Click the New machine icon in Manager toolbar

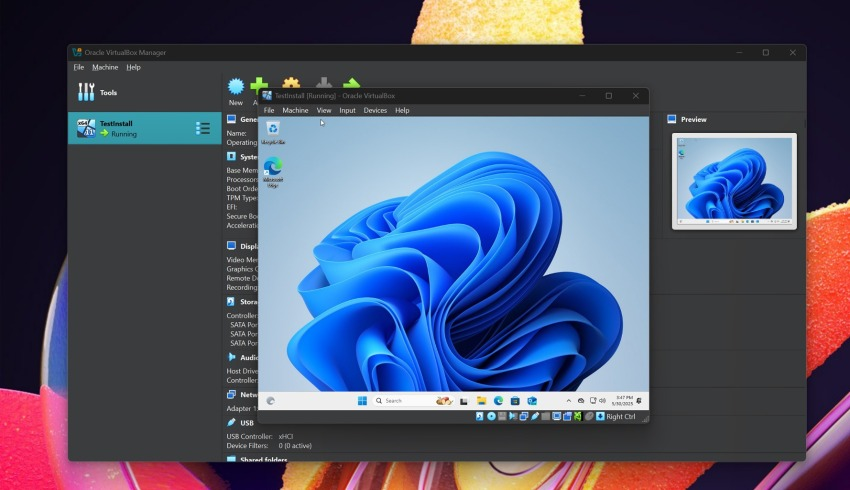click(236, 86)
